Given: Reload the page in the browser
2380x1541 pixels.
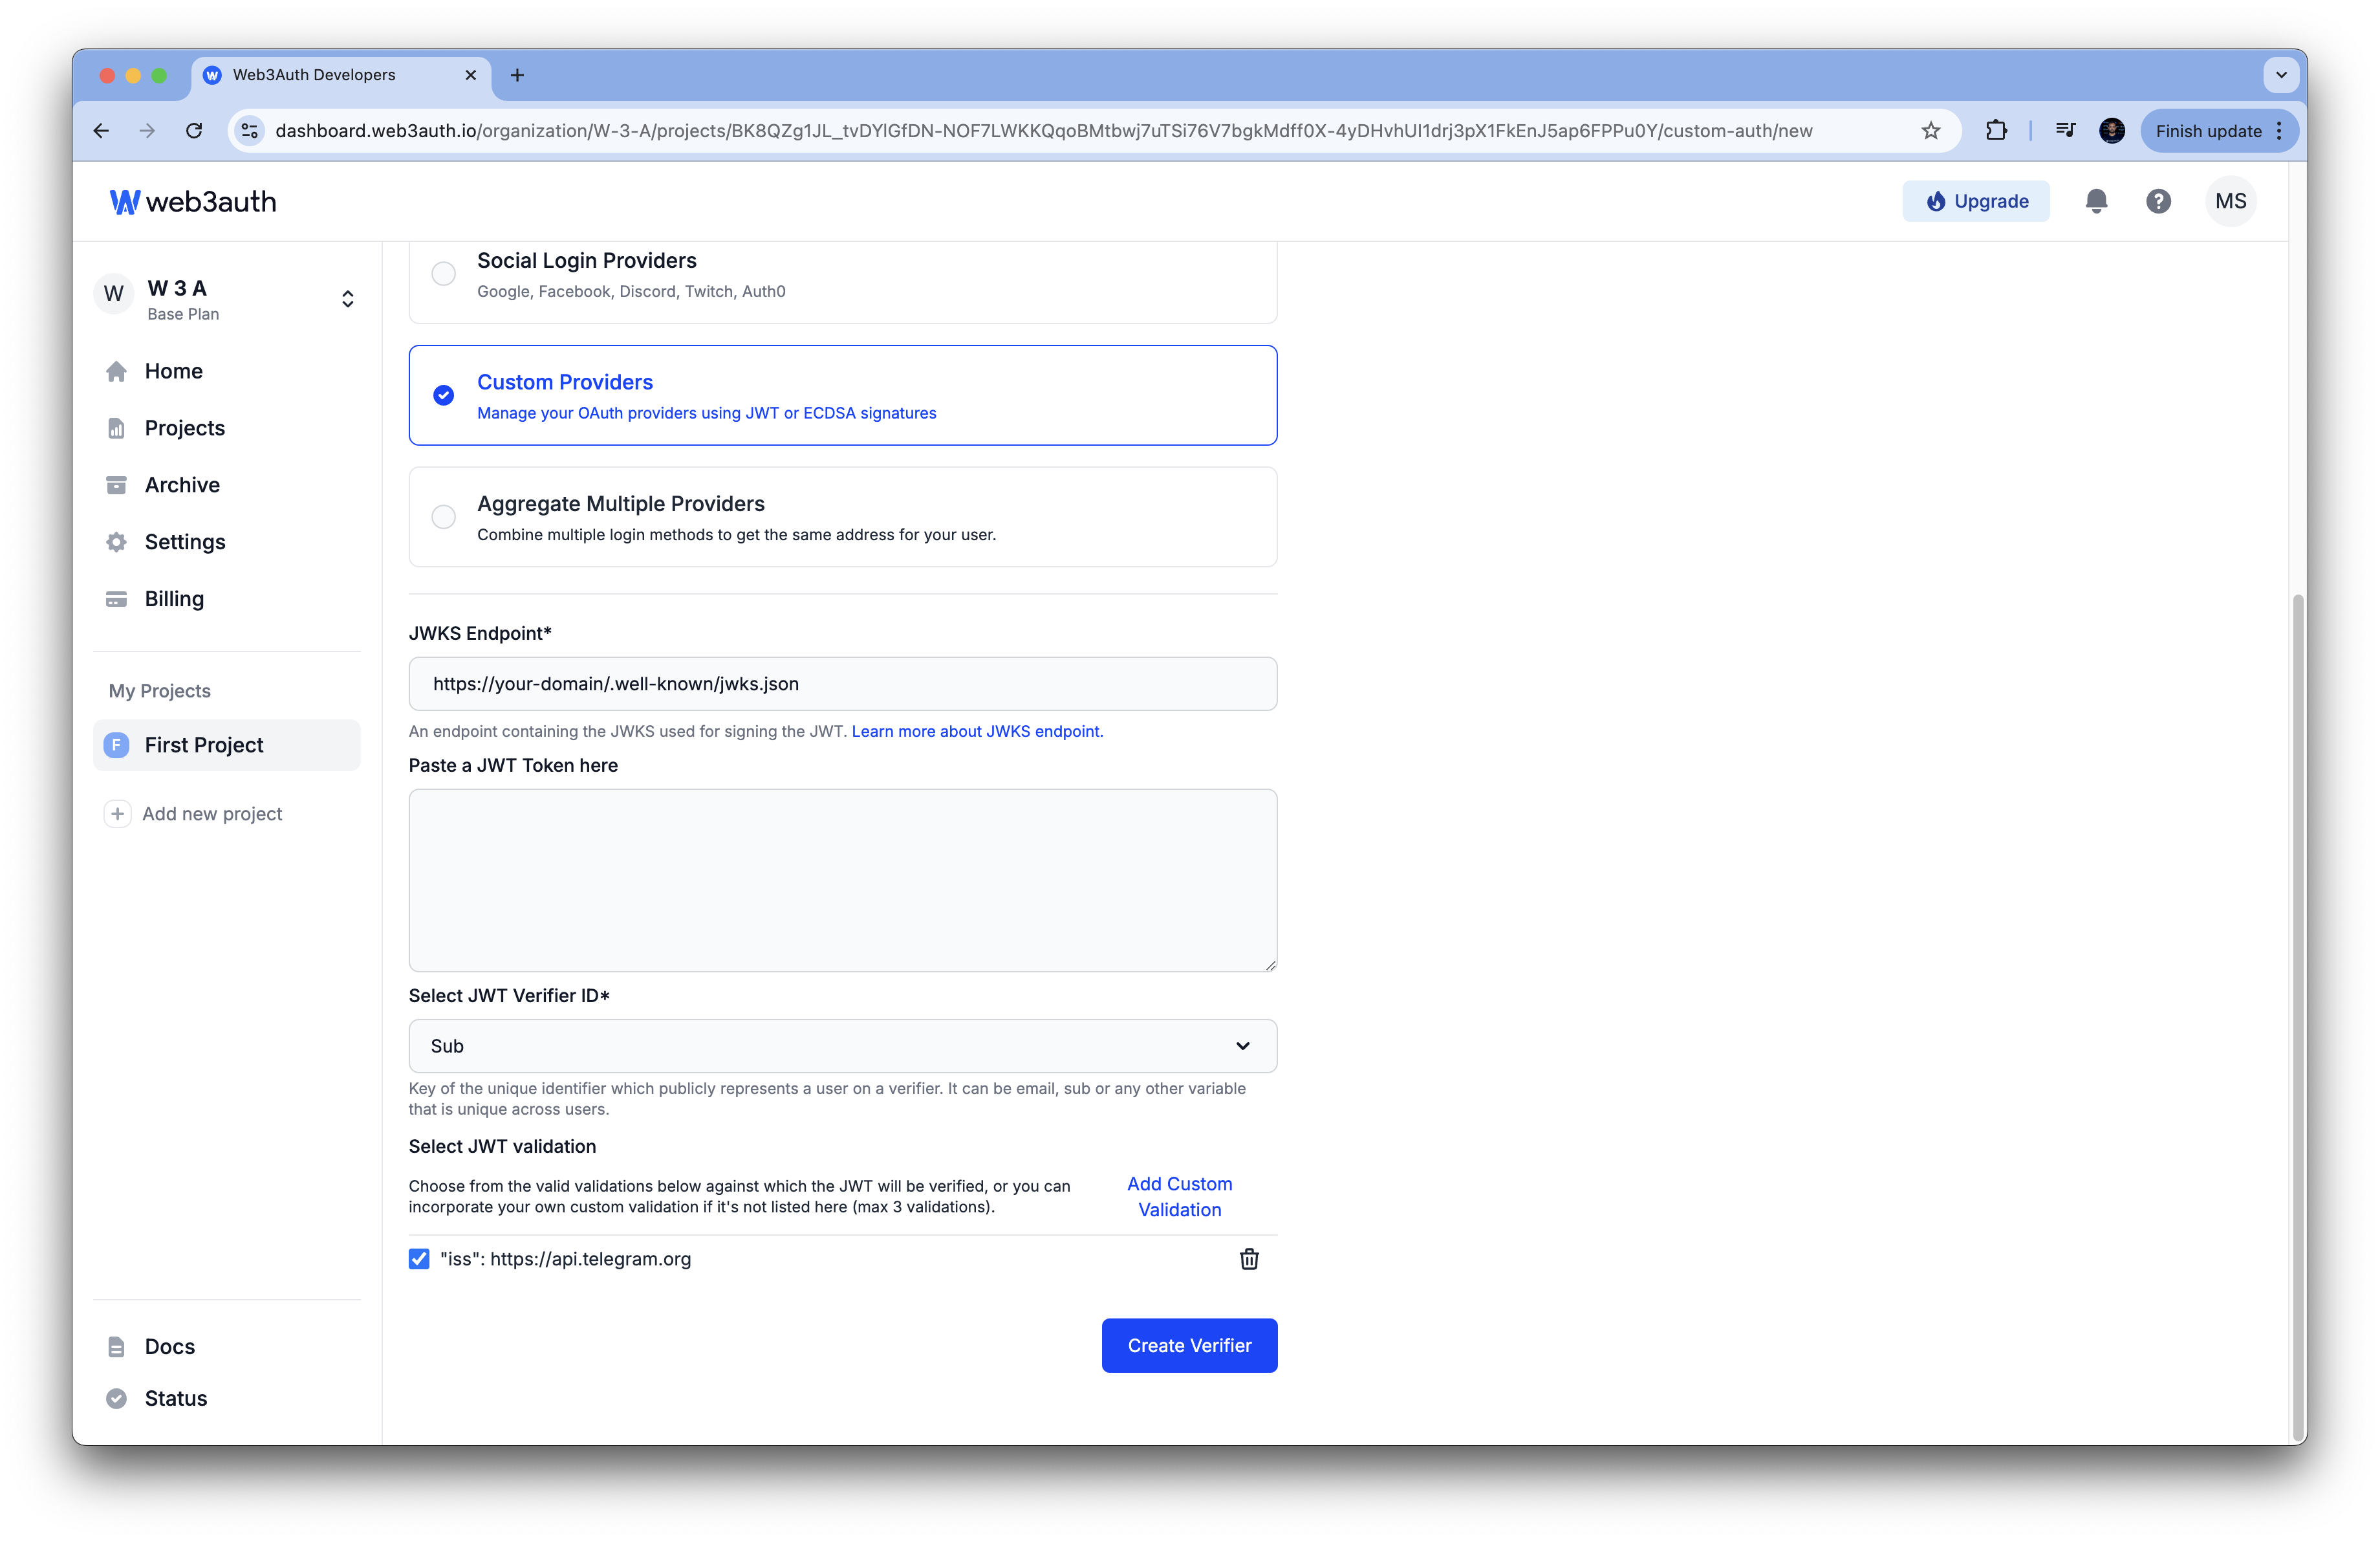Looking at the screenshot, I should click(194, 131).
